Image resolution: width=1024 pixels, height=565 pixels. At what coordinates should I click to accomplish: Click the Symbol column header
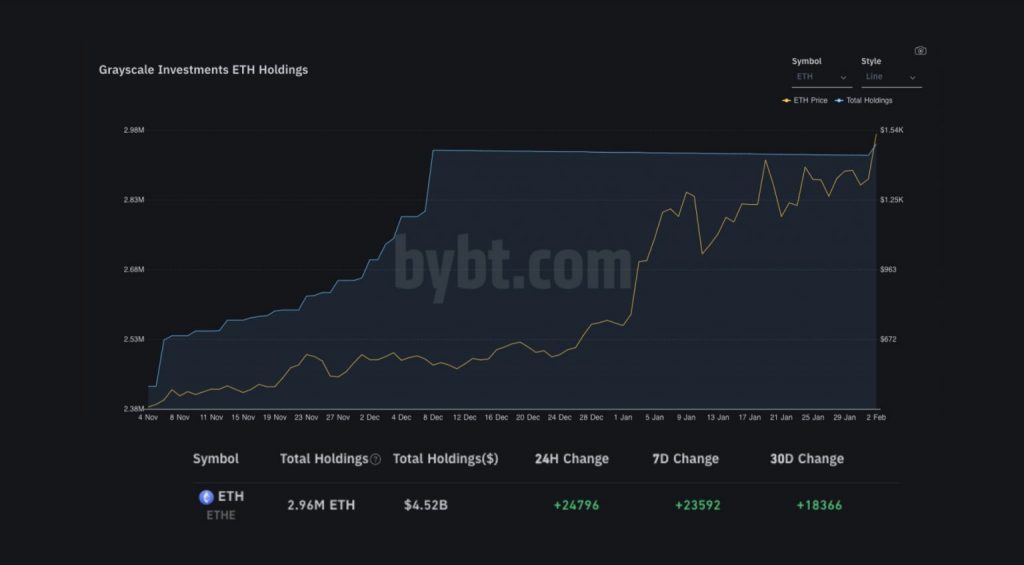216,459
